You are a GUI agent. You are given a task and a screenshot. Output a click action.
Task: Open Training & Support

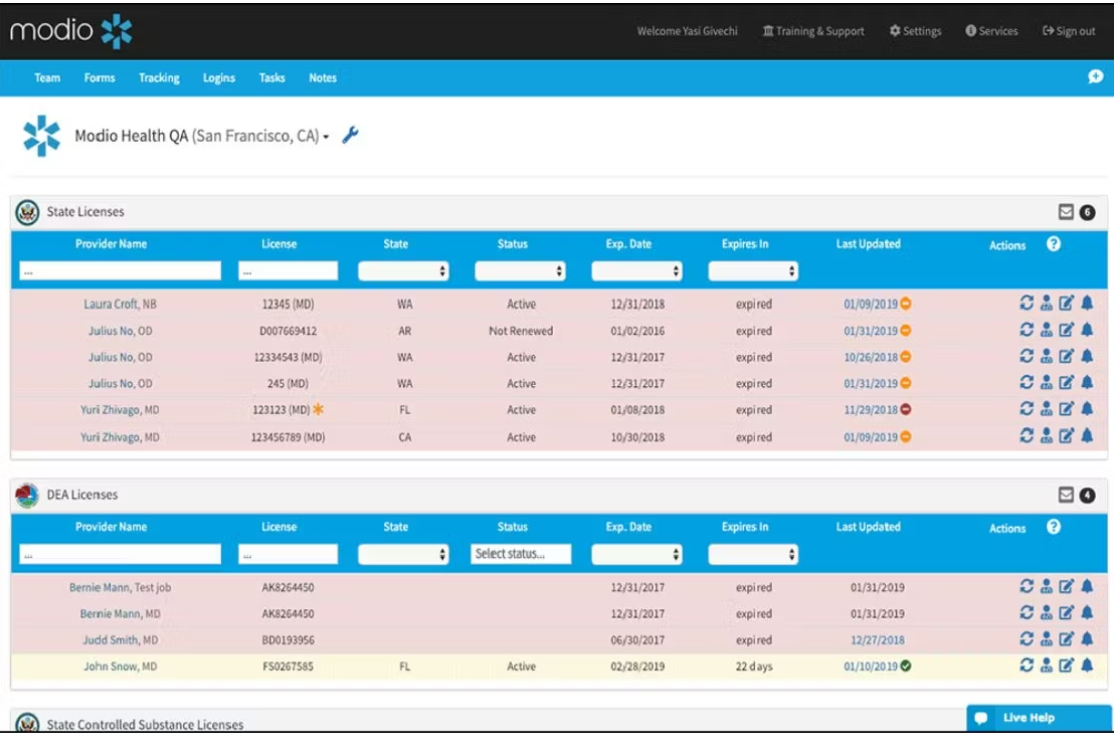pyautogui.click(x=813, y=31)
